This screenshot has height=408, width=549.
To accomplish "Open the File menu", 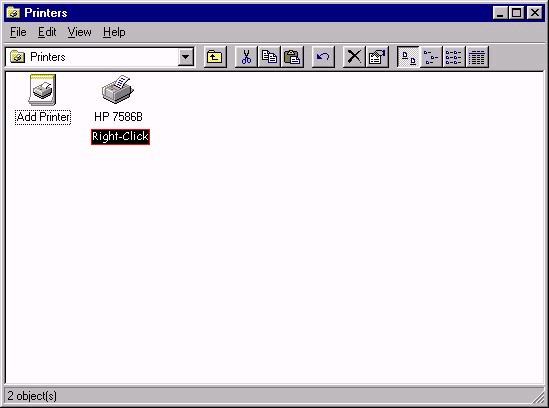I will click(x=18, y=32).
